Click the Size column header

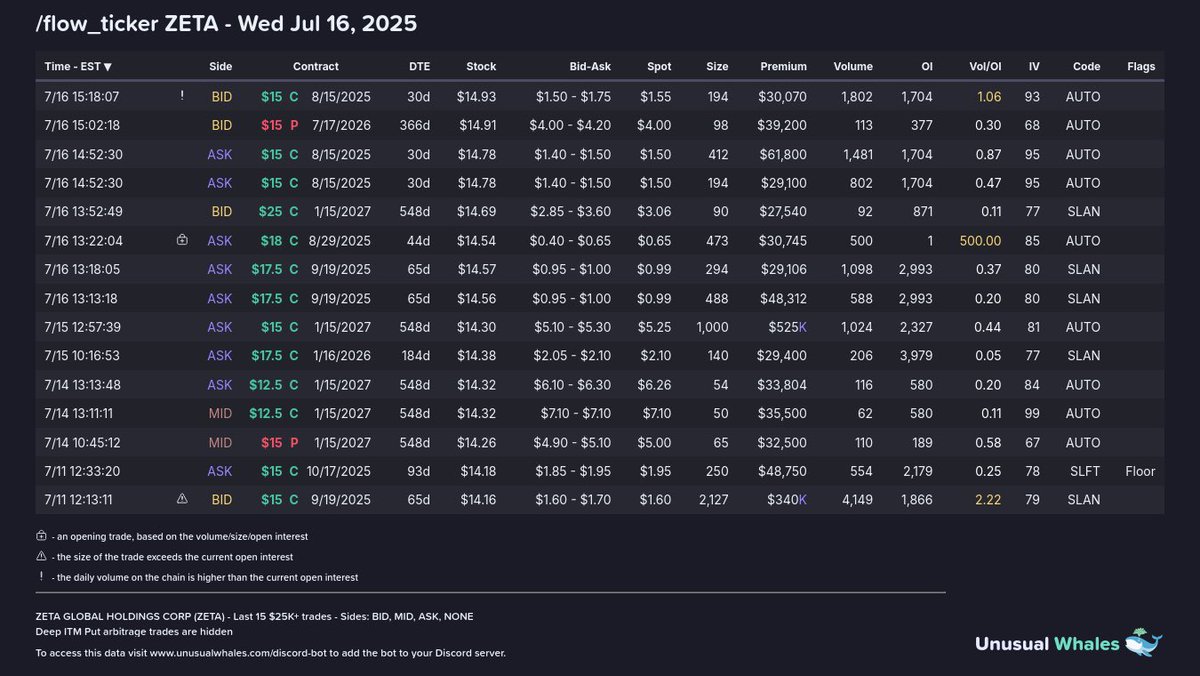click(717, 67)
